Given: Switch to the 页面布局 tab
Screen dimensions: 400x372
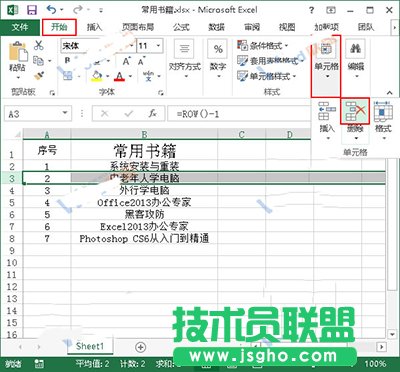Looking at the screenshot, I should (x=138, y=27).
